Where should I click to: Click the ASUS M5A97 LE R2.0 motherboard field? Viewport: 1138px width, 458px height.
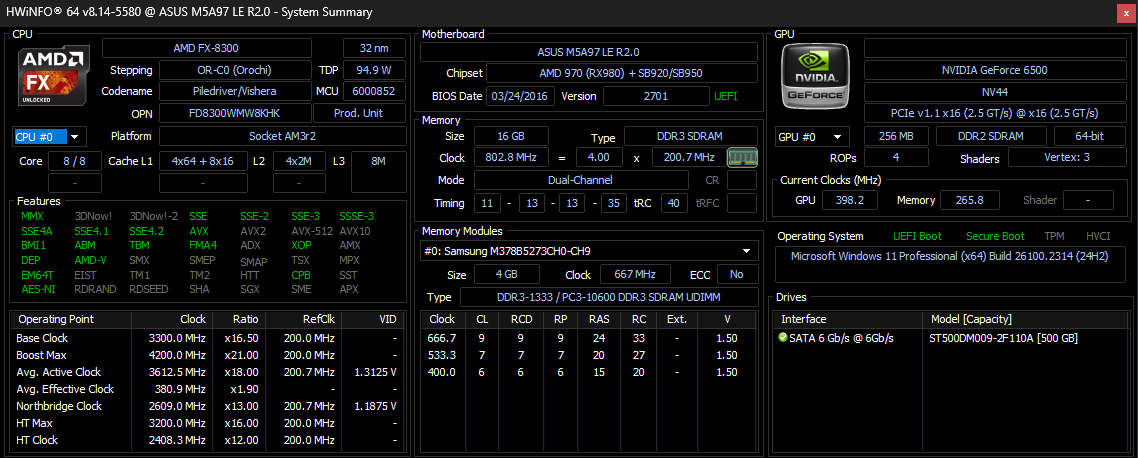tap(589, 52)
